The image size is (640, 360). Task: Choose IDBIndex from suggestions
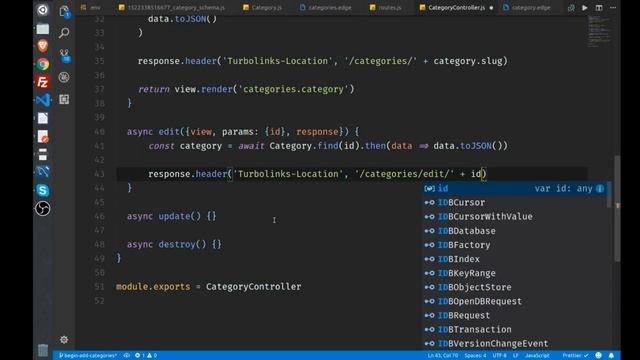(x=514, y=259)
